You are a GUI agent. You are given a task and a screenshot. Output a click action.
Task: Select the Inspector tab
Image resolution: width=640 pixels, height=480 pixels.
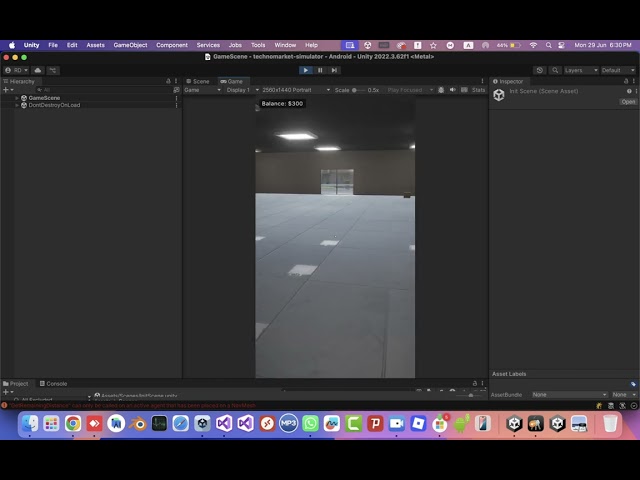508,81
